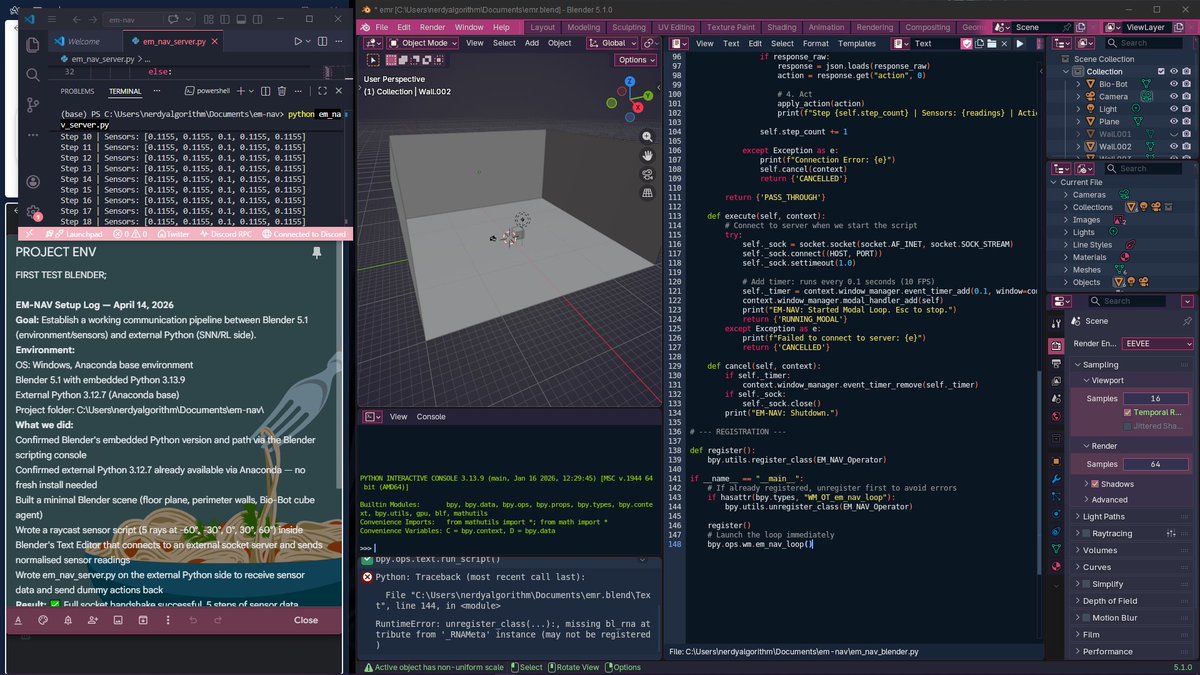Expand the Bio-Bot outliner item
The image size is (1200, 675).
pos(1078,84)
